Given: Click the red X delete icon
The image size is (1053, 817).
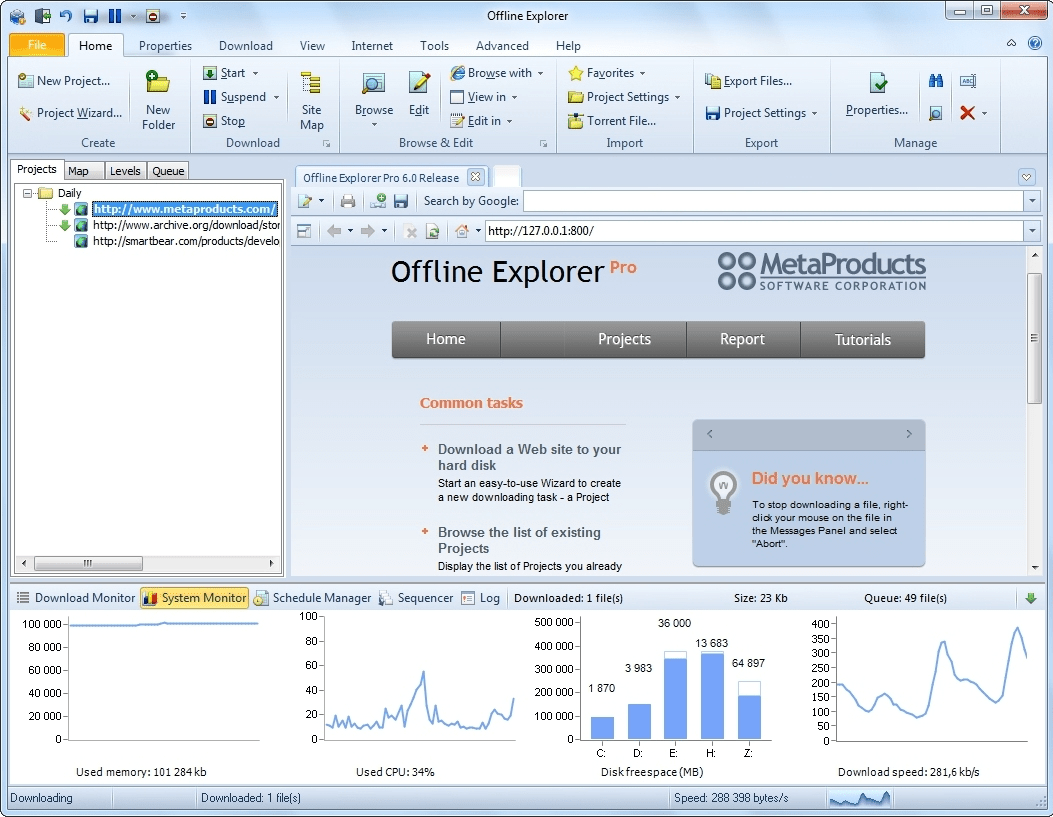Looking at the screenshot, I should (967, 113).
